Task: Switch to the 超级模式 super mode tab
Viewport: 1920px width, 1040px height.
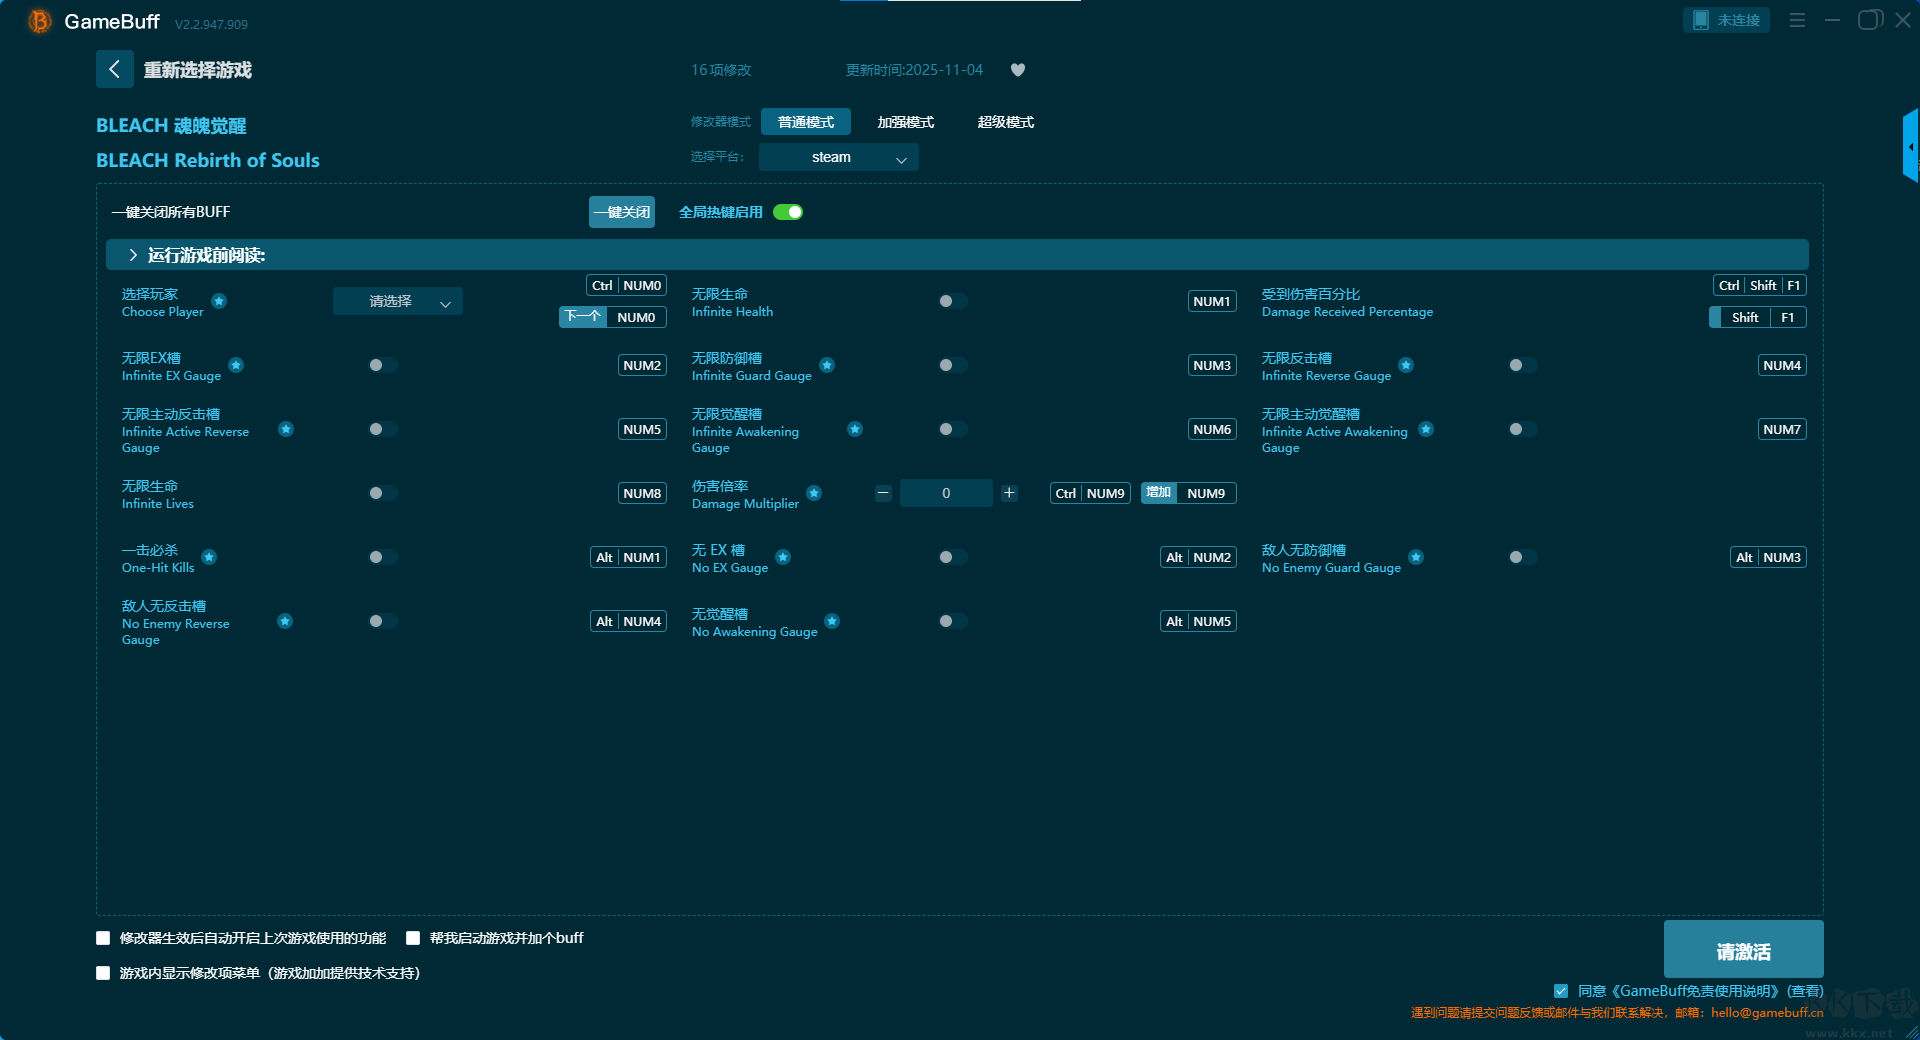Action: (x=1005, y=122)
